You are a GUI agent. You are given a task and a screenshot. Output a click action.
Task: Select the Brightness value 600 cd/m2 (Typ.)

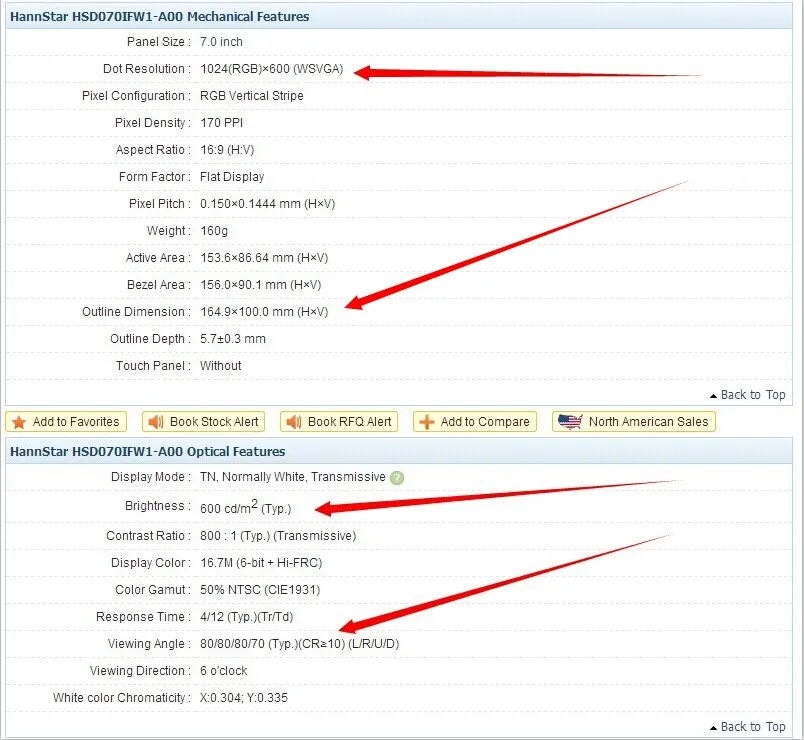[245, 507]
